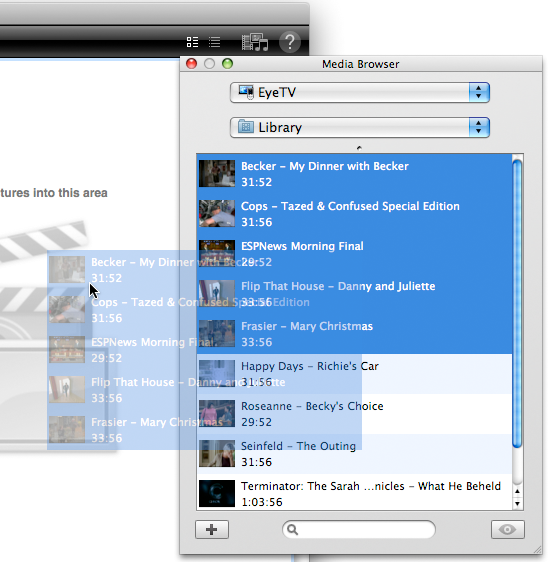Click the blue scrollbar thumb in list
The height and width of the screenshot is (562, 548).
pyautogui.click(x=517, y=303)
